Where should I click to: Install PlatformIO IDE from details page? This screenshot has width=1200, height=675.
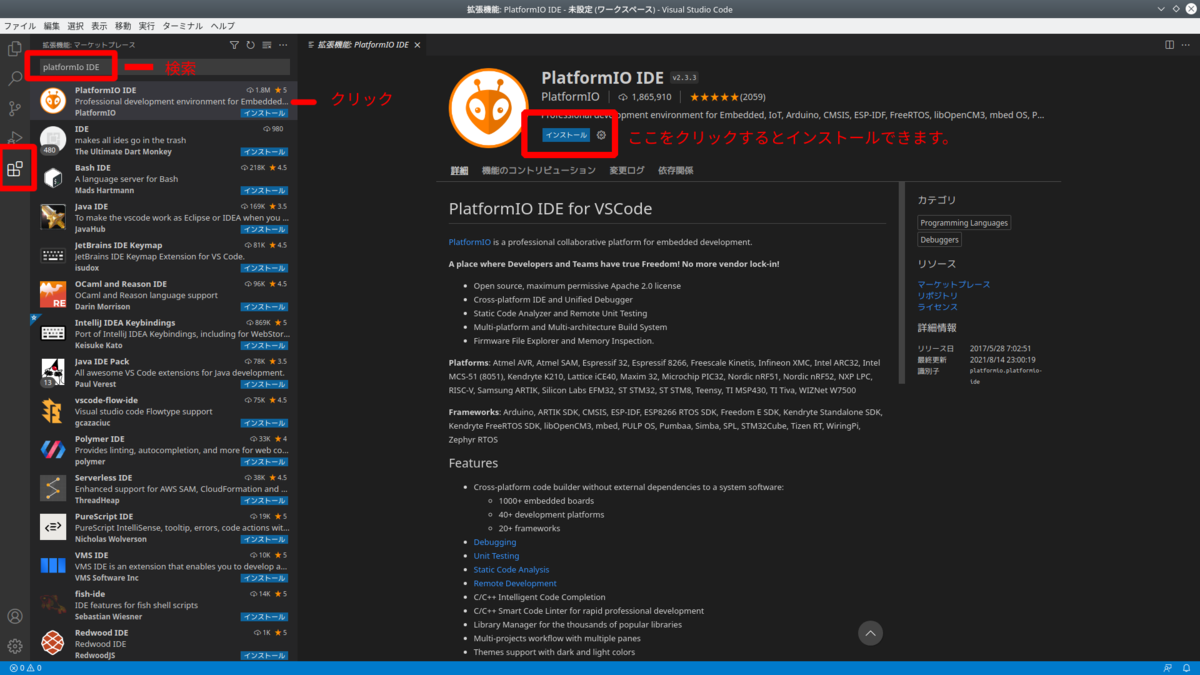[566, 135]
